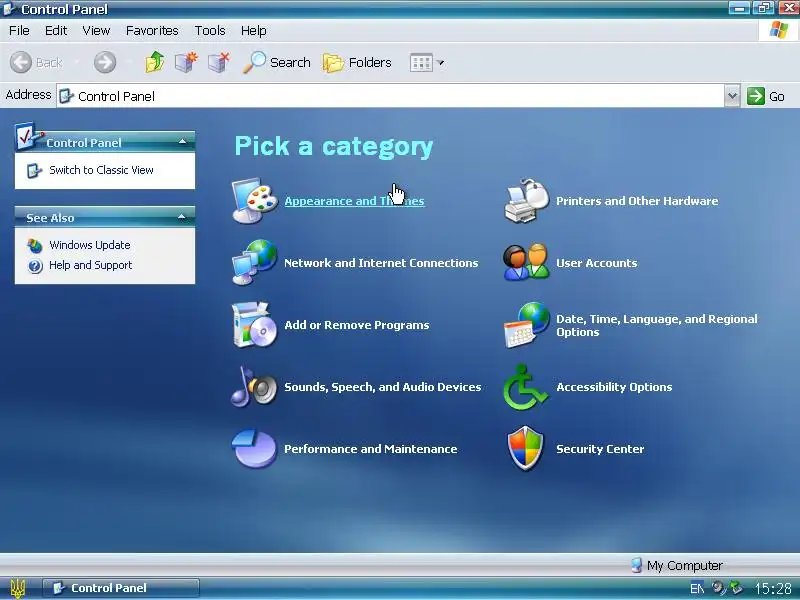Click the Control Panel taskbar button
The width and height of the screenshot is (800, 600).
click(x=120, y=588)
